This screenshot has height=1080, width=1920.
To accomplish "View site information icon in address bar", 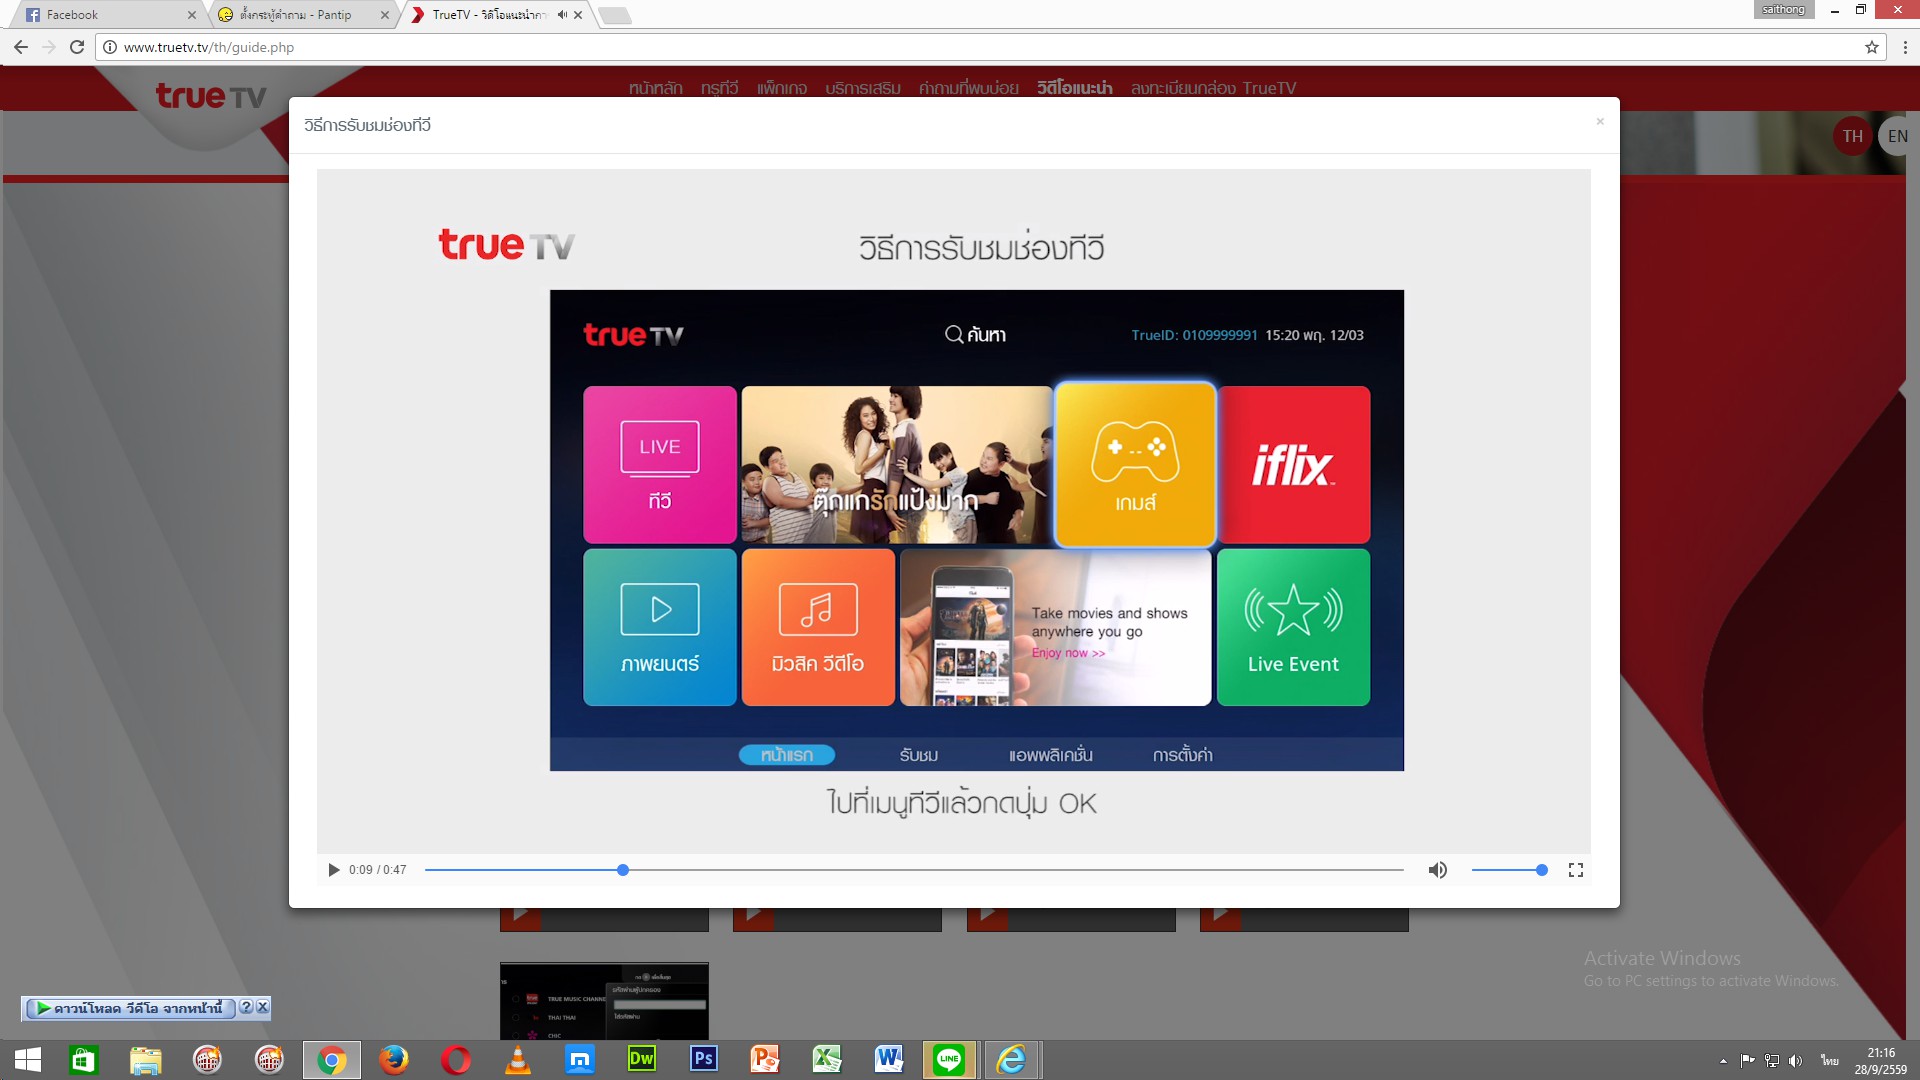I will (x=110, y=47).
